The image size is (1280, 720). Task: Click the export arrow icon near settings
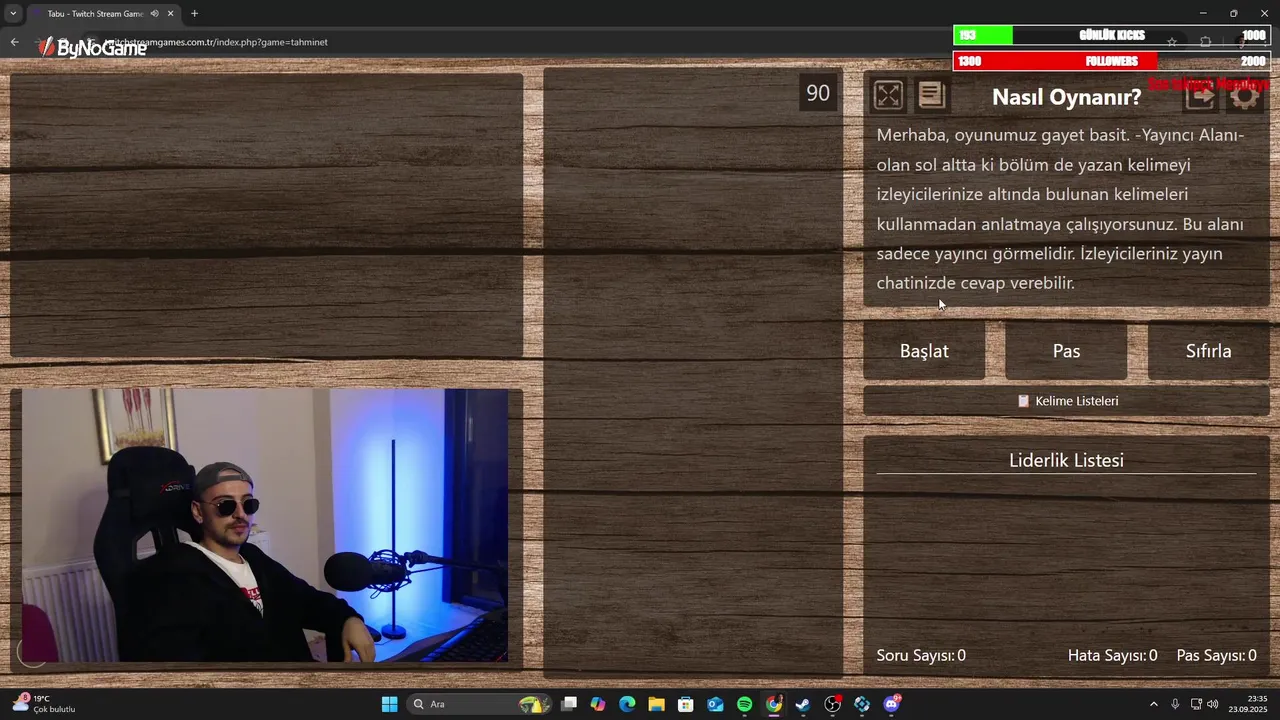(x=1200, y=95)
